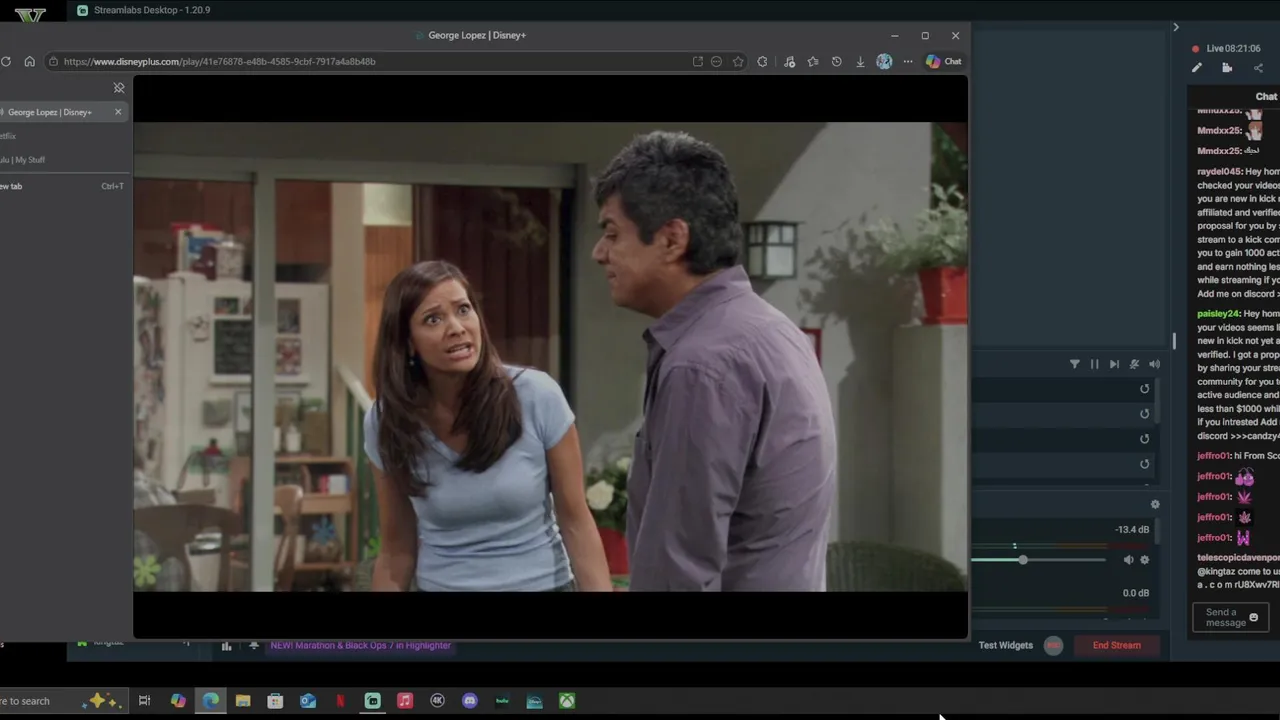Click the third row refresh icon
Viewport: 1280px width, 720px height.
point(1145,439)
